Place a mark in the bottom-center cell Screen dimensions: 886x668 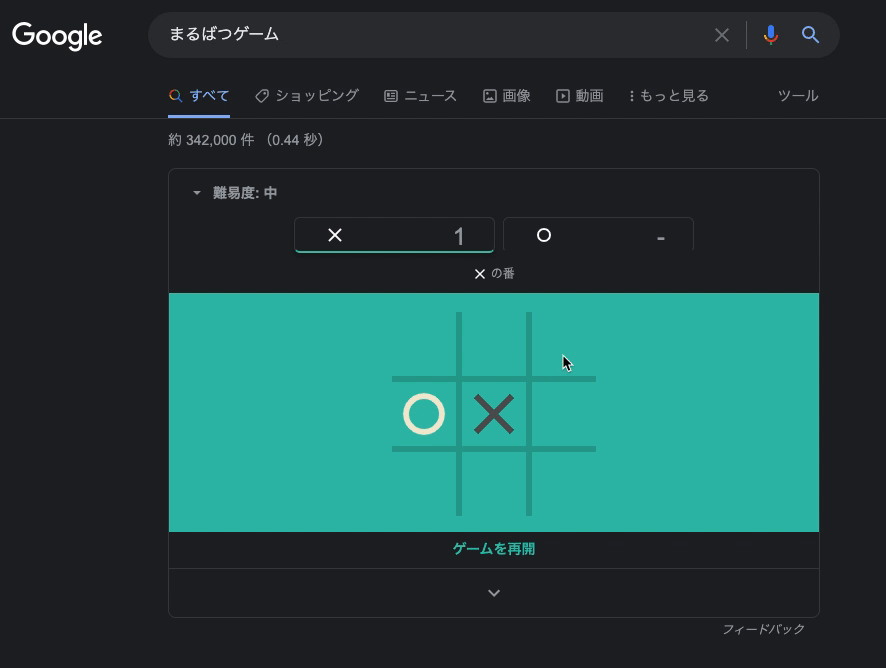point(494,484)
